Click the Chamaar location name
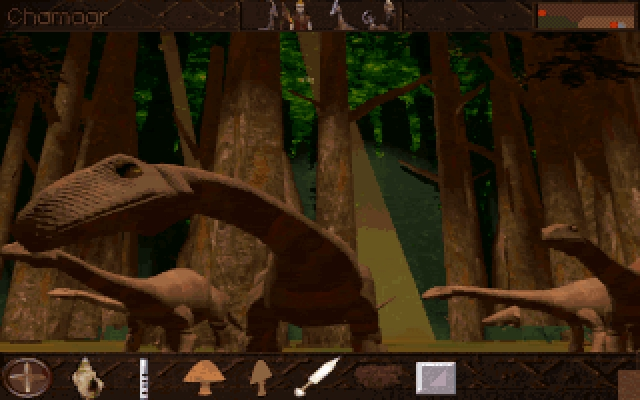Image resolution: width=640 pixels, height=400 pixels. coord(57,17)
